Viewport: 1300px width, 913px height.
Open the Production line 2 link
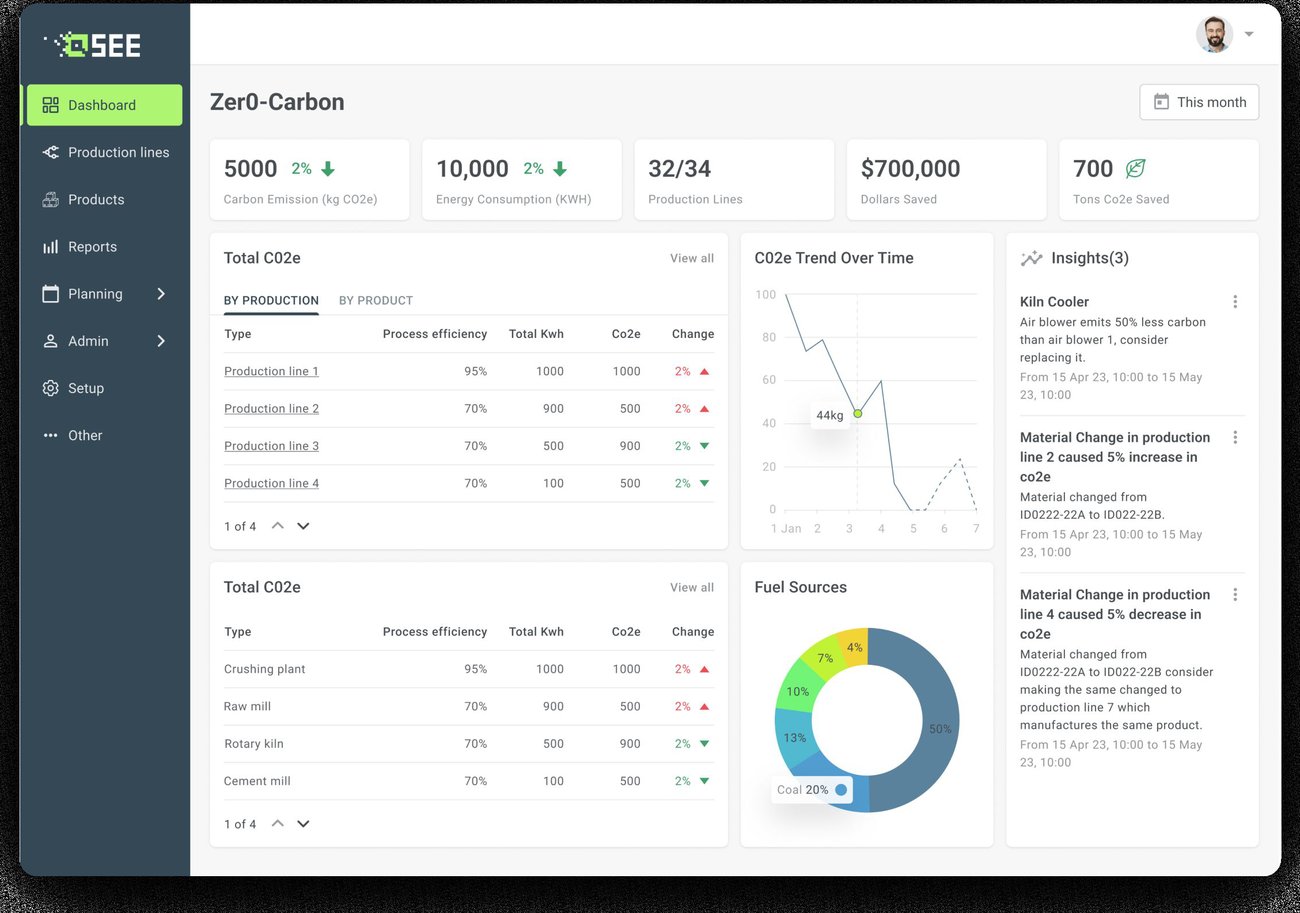coord(271,408)
